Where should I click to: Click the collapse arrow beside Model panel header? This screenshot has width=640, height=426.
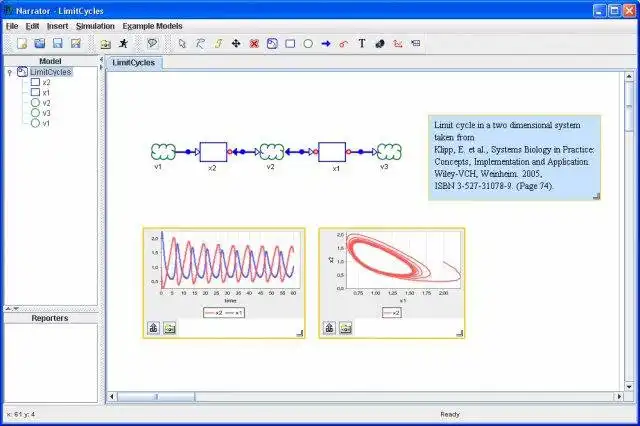(101, 60)
